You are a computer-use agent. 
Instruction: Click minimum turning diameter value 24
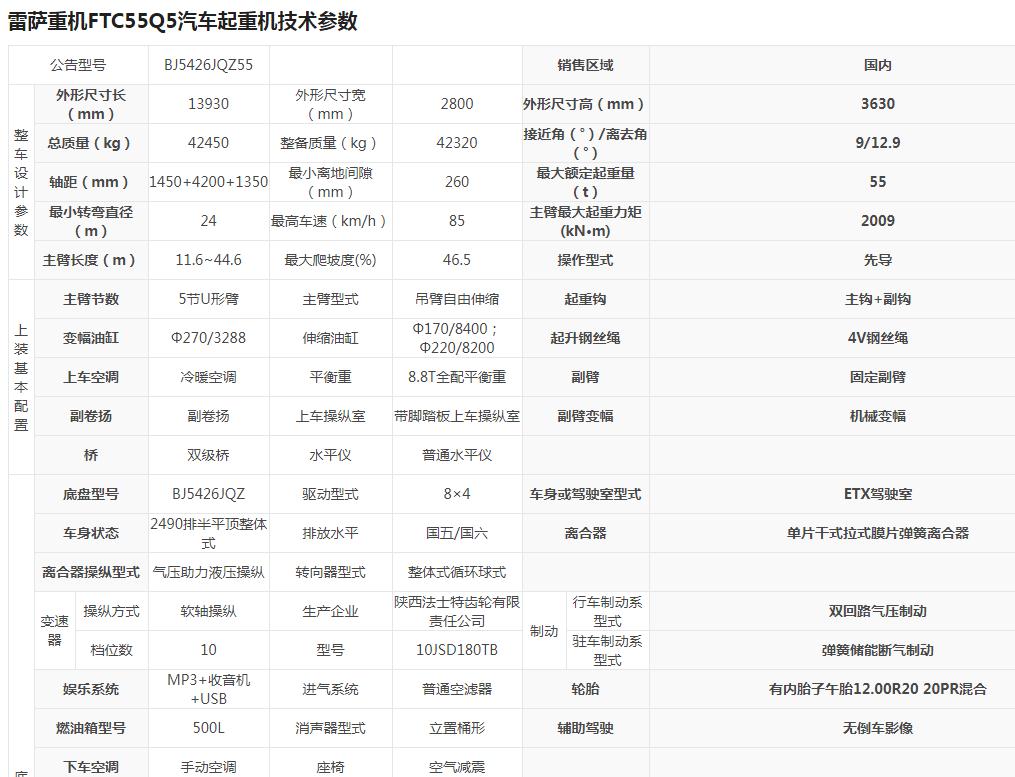click(208, 221)
